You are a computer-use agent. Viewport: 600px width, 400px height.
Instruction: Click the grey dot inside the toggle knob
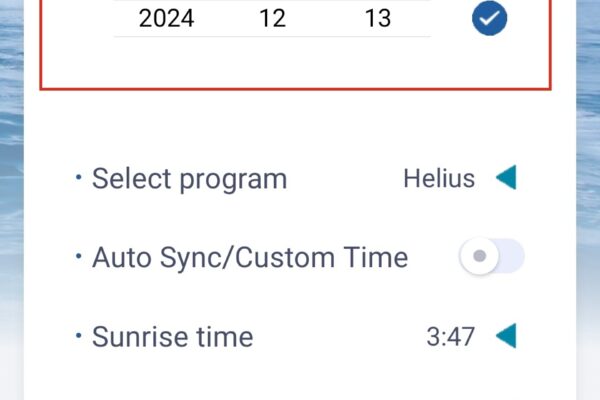[x=479, y=256]
